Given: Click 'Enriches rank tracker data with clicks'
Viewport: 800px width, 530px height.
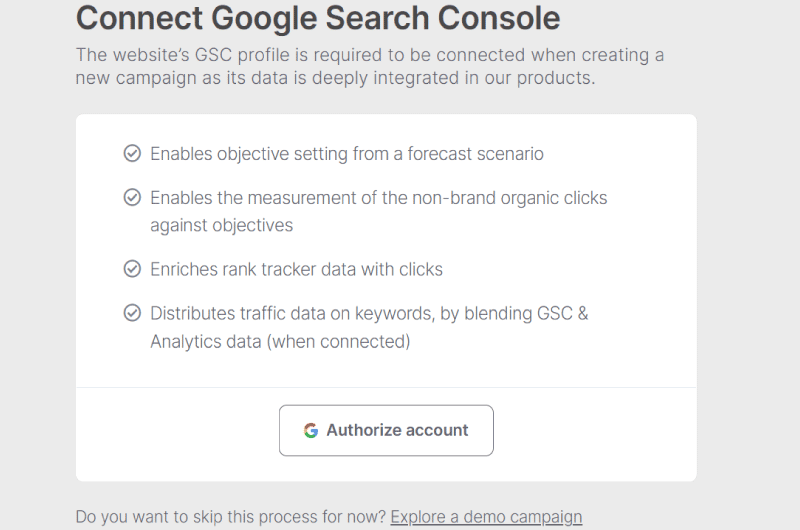Looking at the screenshot, I should 296,269.
